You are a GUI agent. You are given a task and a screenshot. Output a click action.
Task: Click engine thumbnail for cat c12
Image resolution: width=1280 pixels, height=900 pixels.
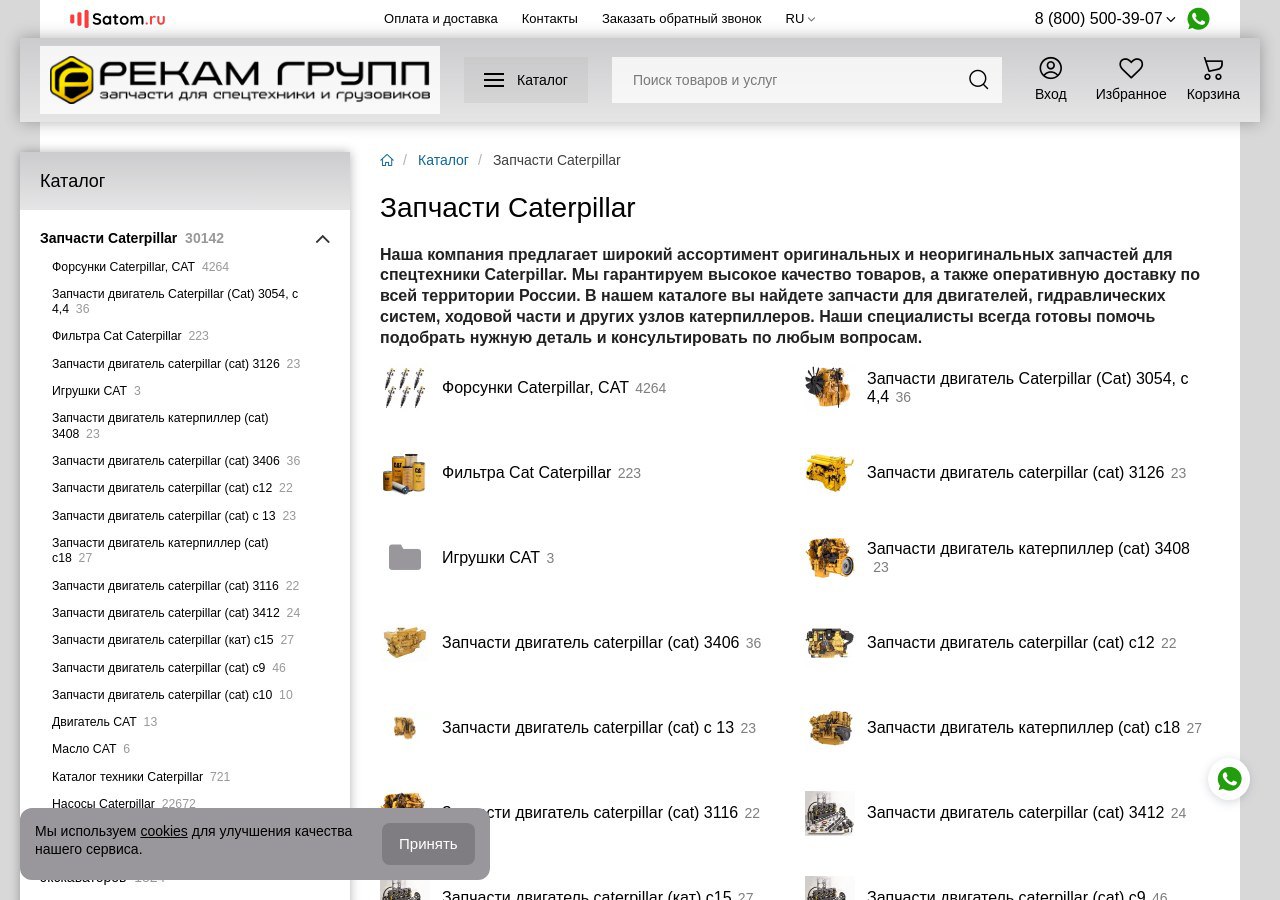click(x=829, y=643)
